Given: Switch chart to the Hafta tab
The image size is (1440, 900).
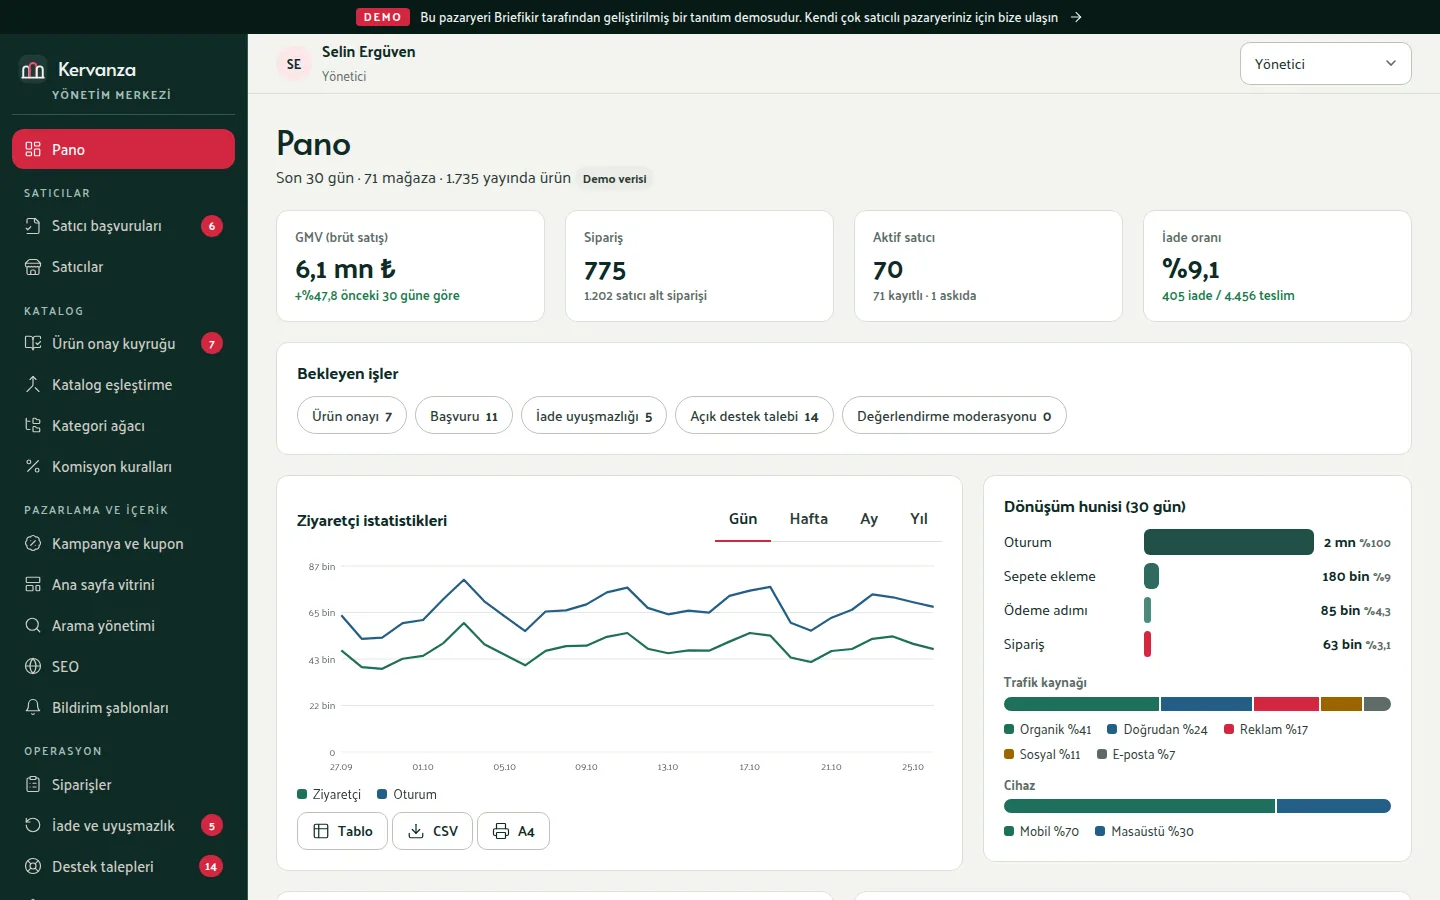Looking at the screenshot, I should tap(808, 519).
